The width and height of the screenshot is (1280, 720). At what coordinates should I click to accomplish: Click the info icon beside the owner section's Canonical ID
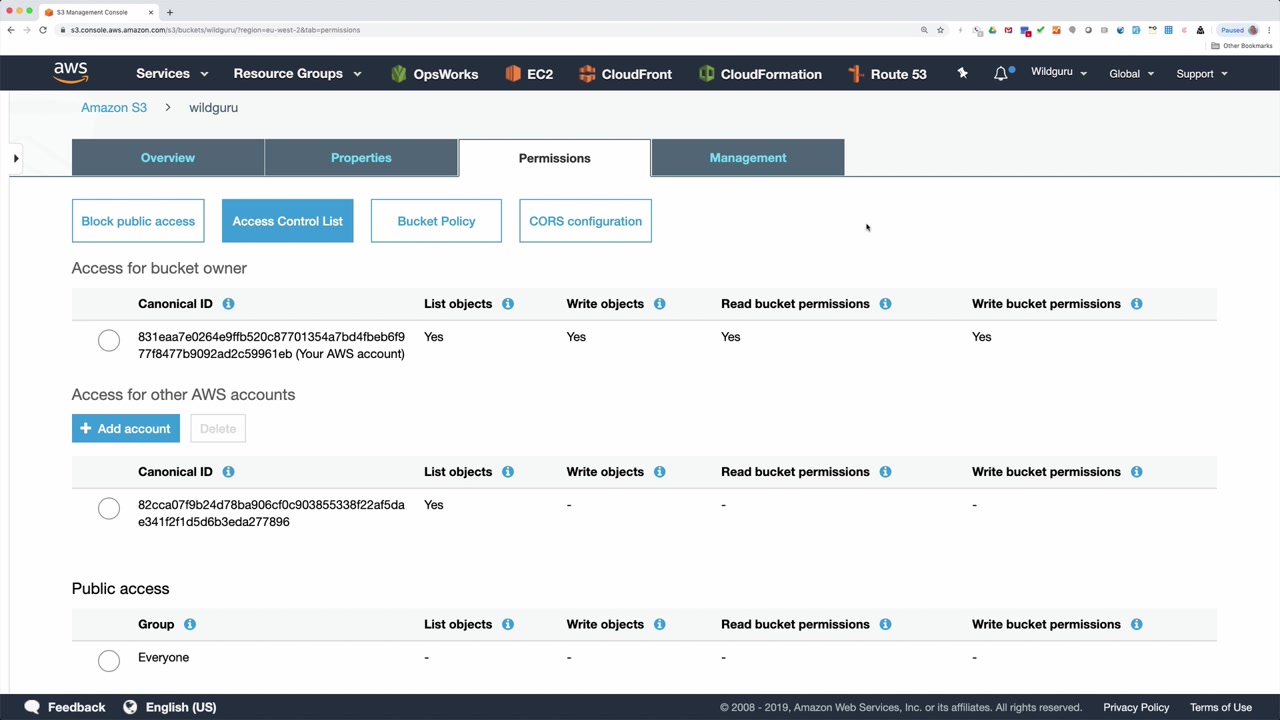(x=228, y=304)
